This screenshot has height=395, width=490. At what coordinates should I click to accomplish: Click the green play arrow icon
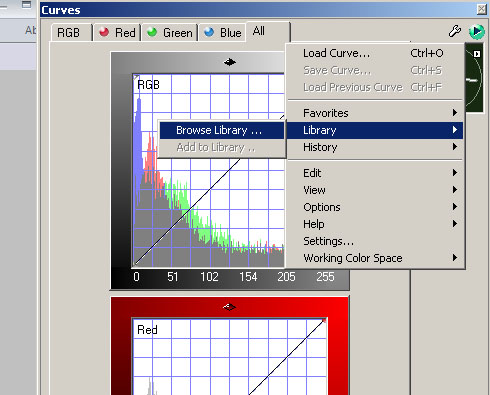click(477, 32)
